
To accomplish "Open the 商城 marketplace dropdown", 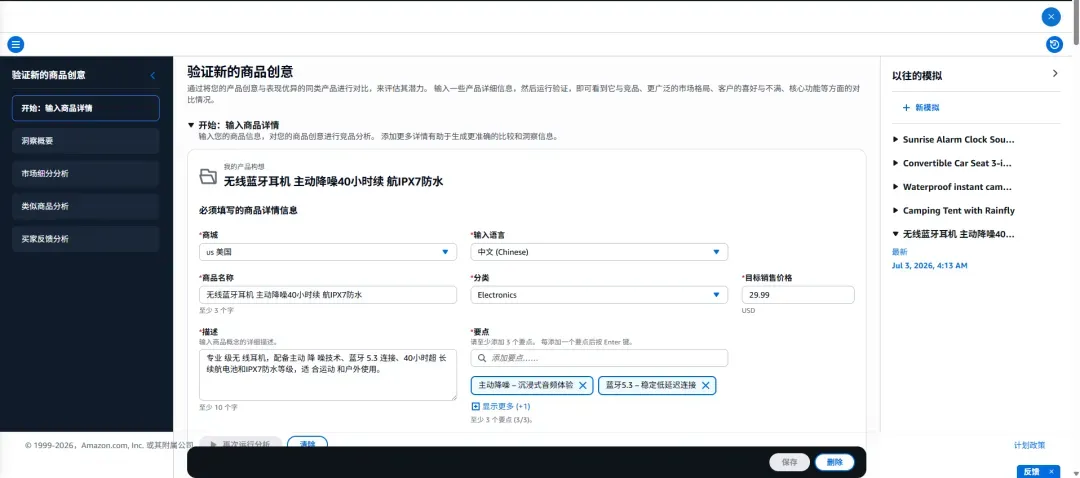I will click(328, 252).
